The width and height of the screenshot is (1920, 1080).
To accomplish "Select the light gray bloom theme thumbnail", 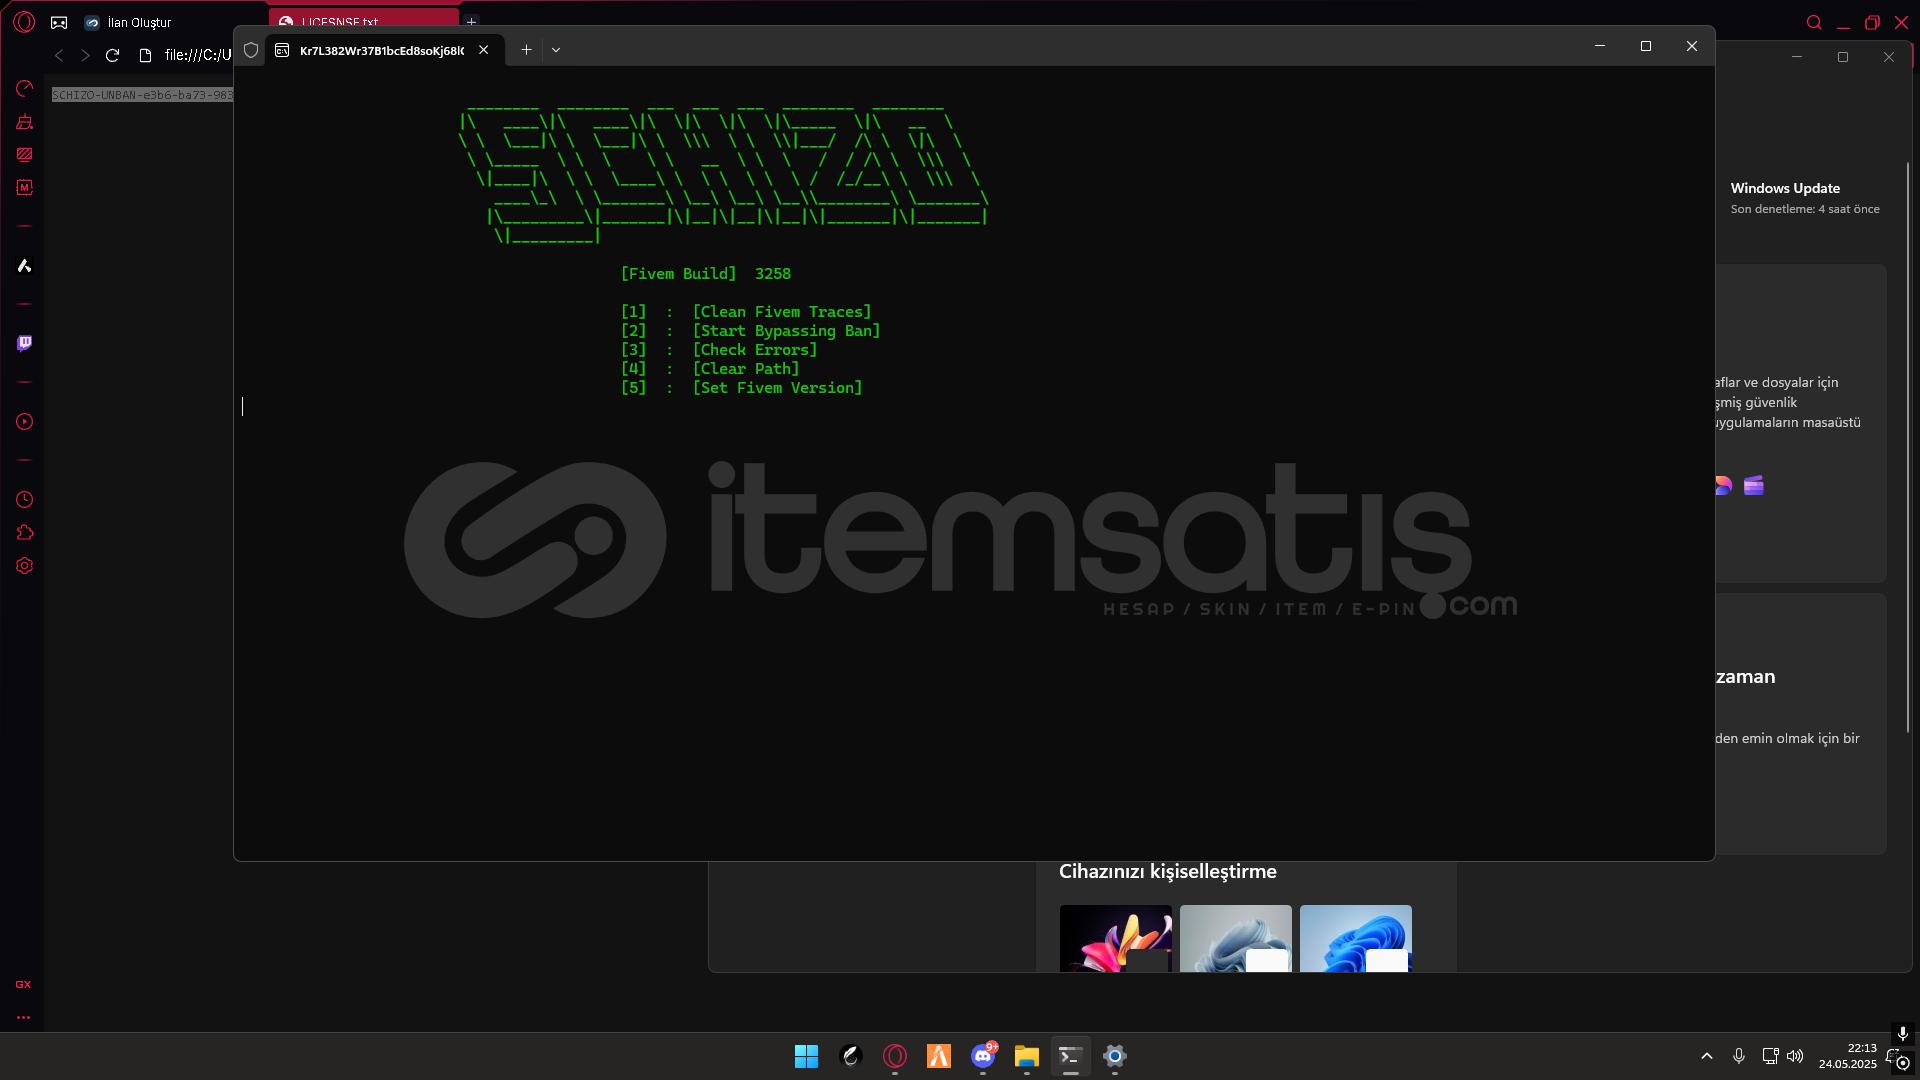I will click(1236, 938).
